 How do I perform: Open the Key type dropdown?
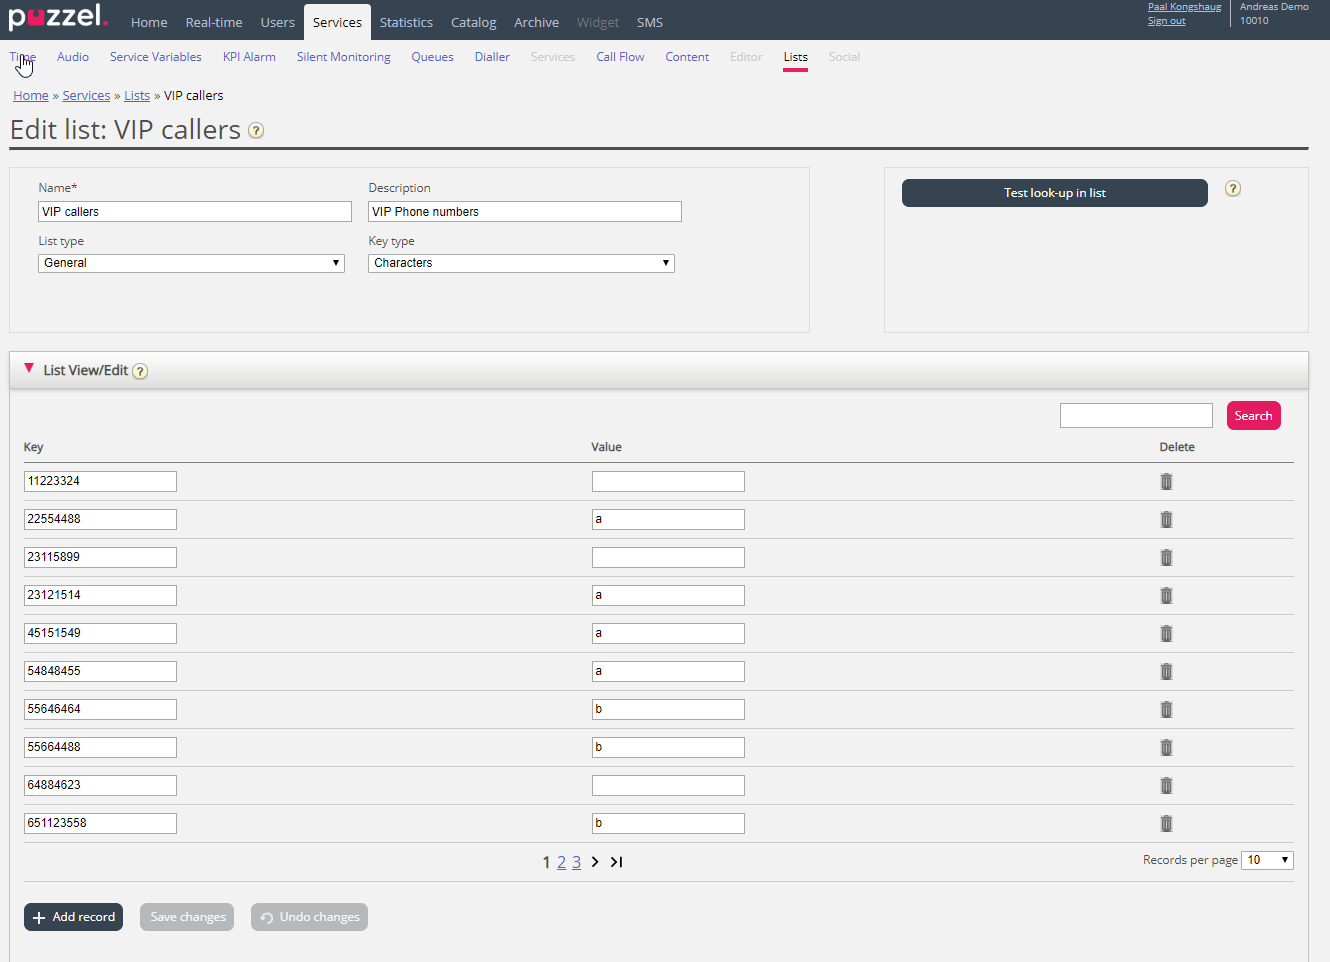[x=521, y=263]
